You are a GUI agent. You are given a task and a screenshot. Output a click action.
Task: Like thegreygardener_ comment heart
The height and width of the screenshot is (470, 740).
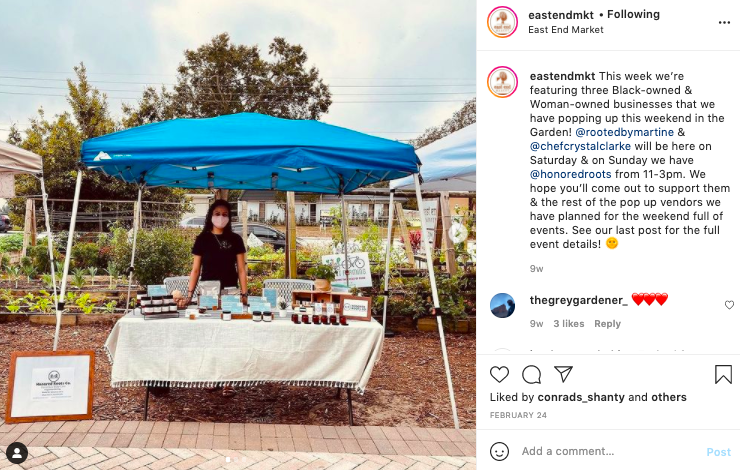point(729,305)
